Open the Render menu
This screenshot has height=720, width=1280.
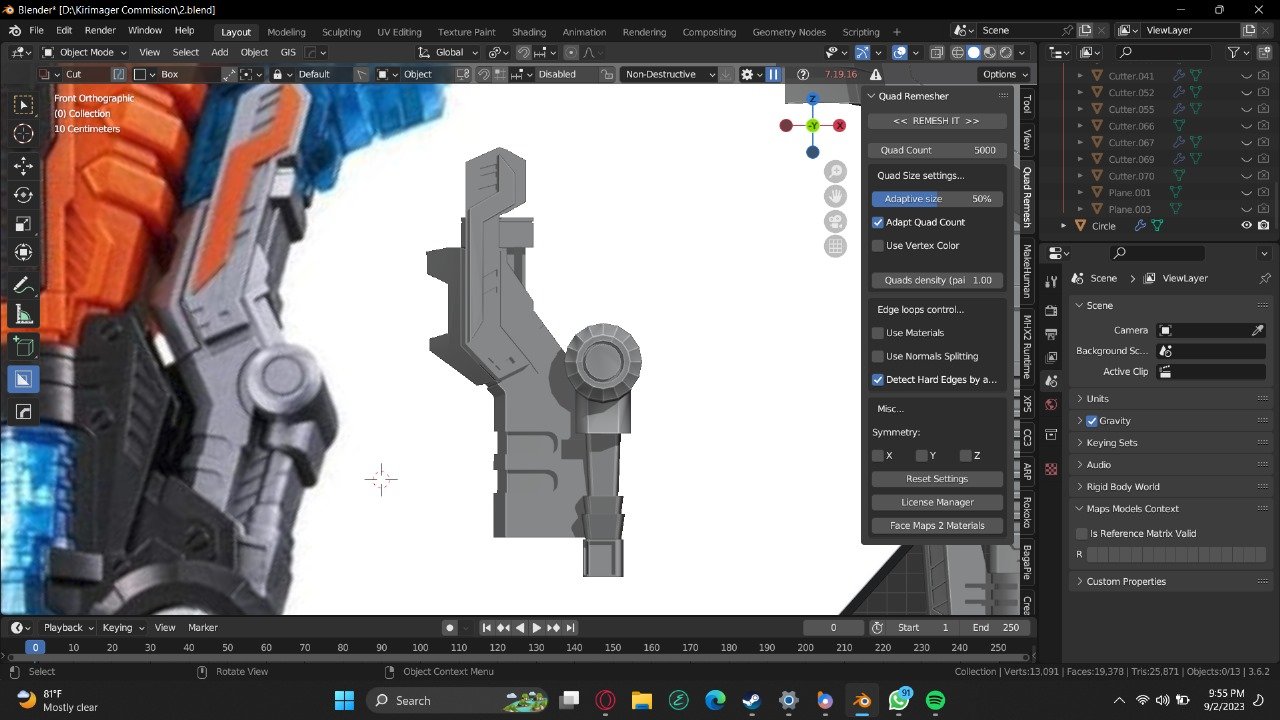(x=100, y=31)
